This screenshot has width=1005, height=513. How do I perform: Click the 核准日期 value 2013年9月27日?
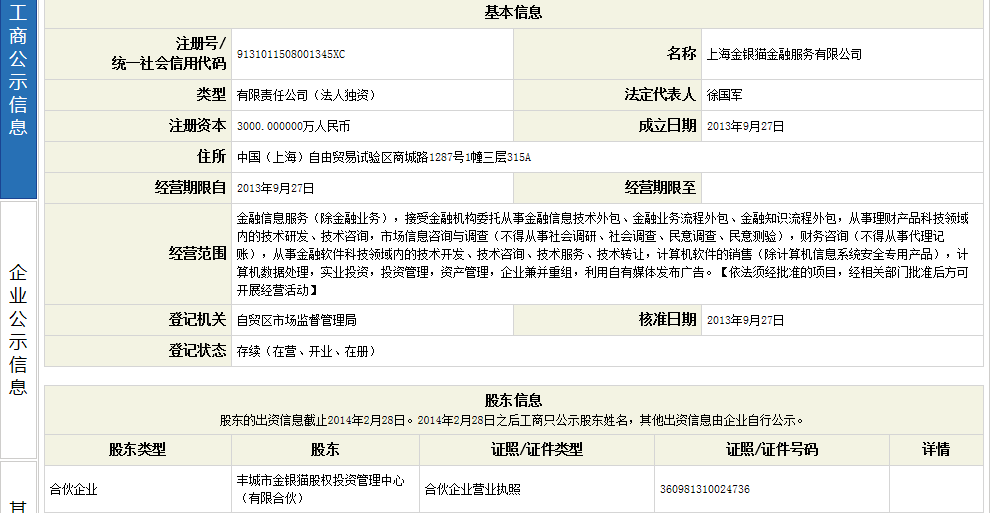[745, 320]
